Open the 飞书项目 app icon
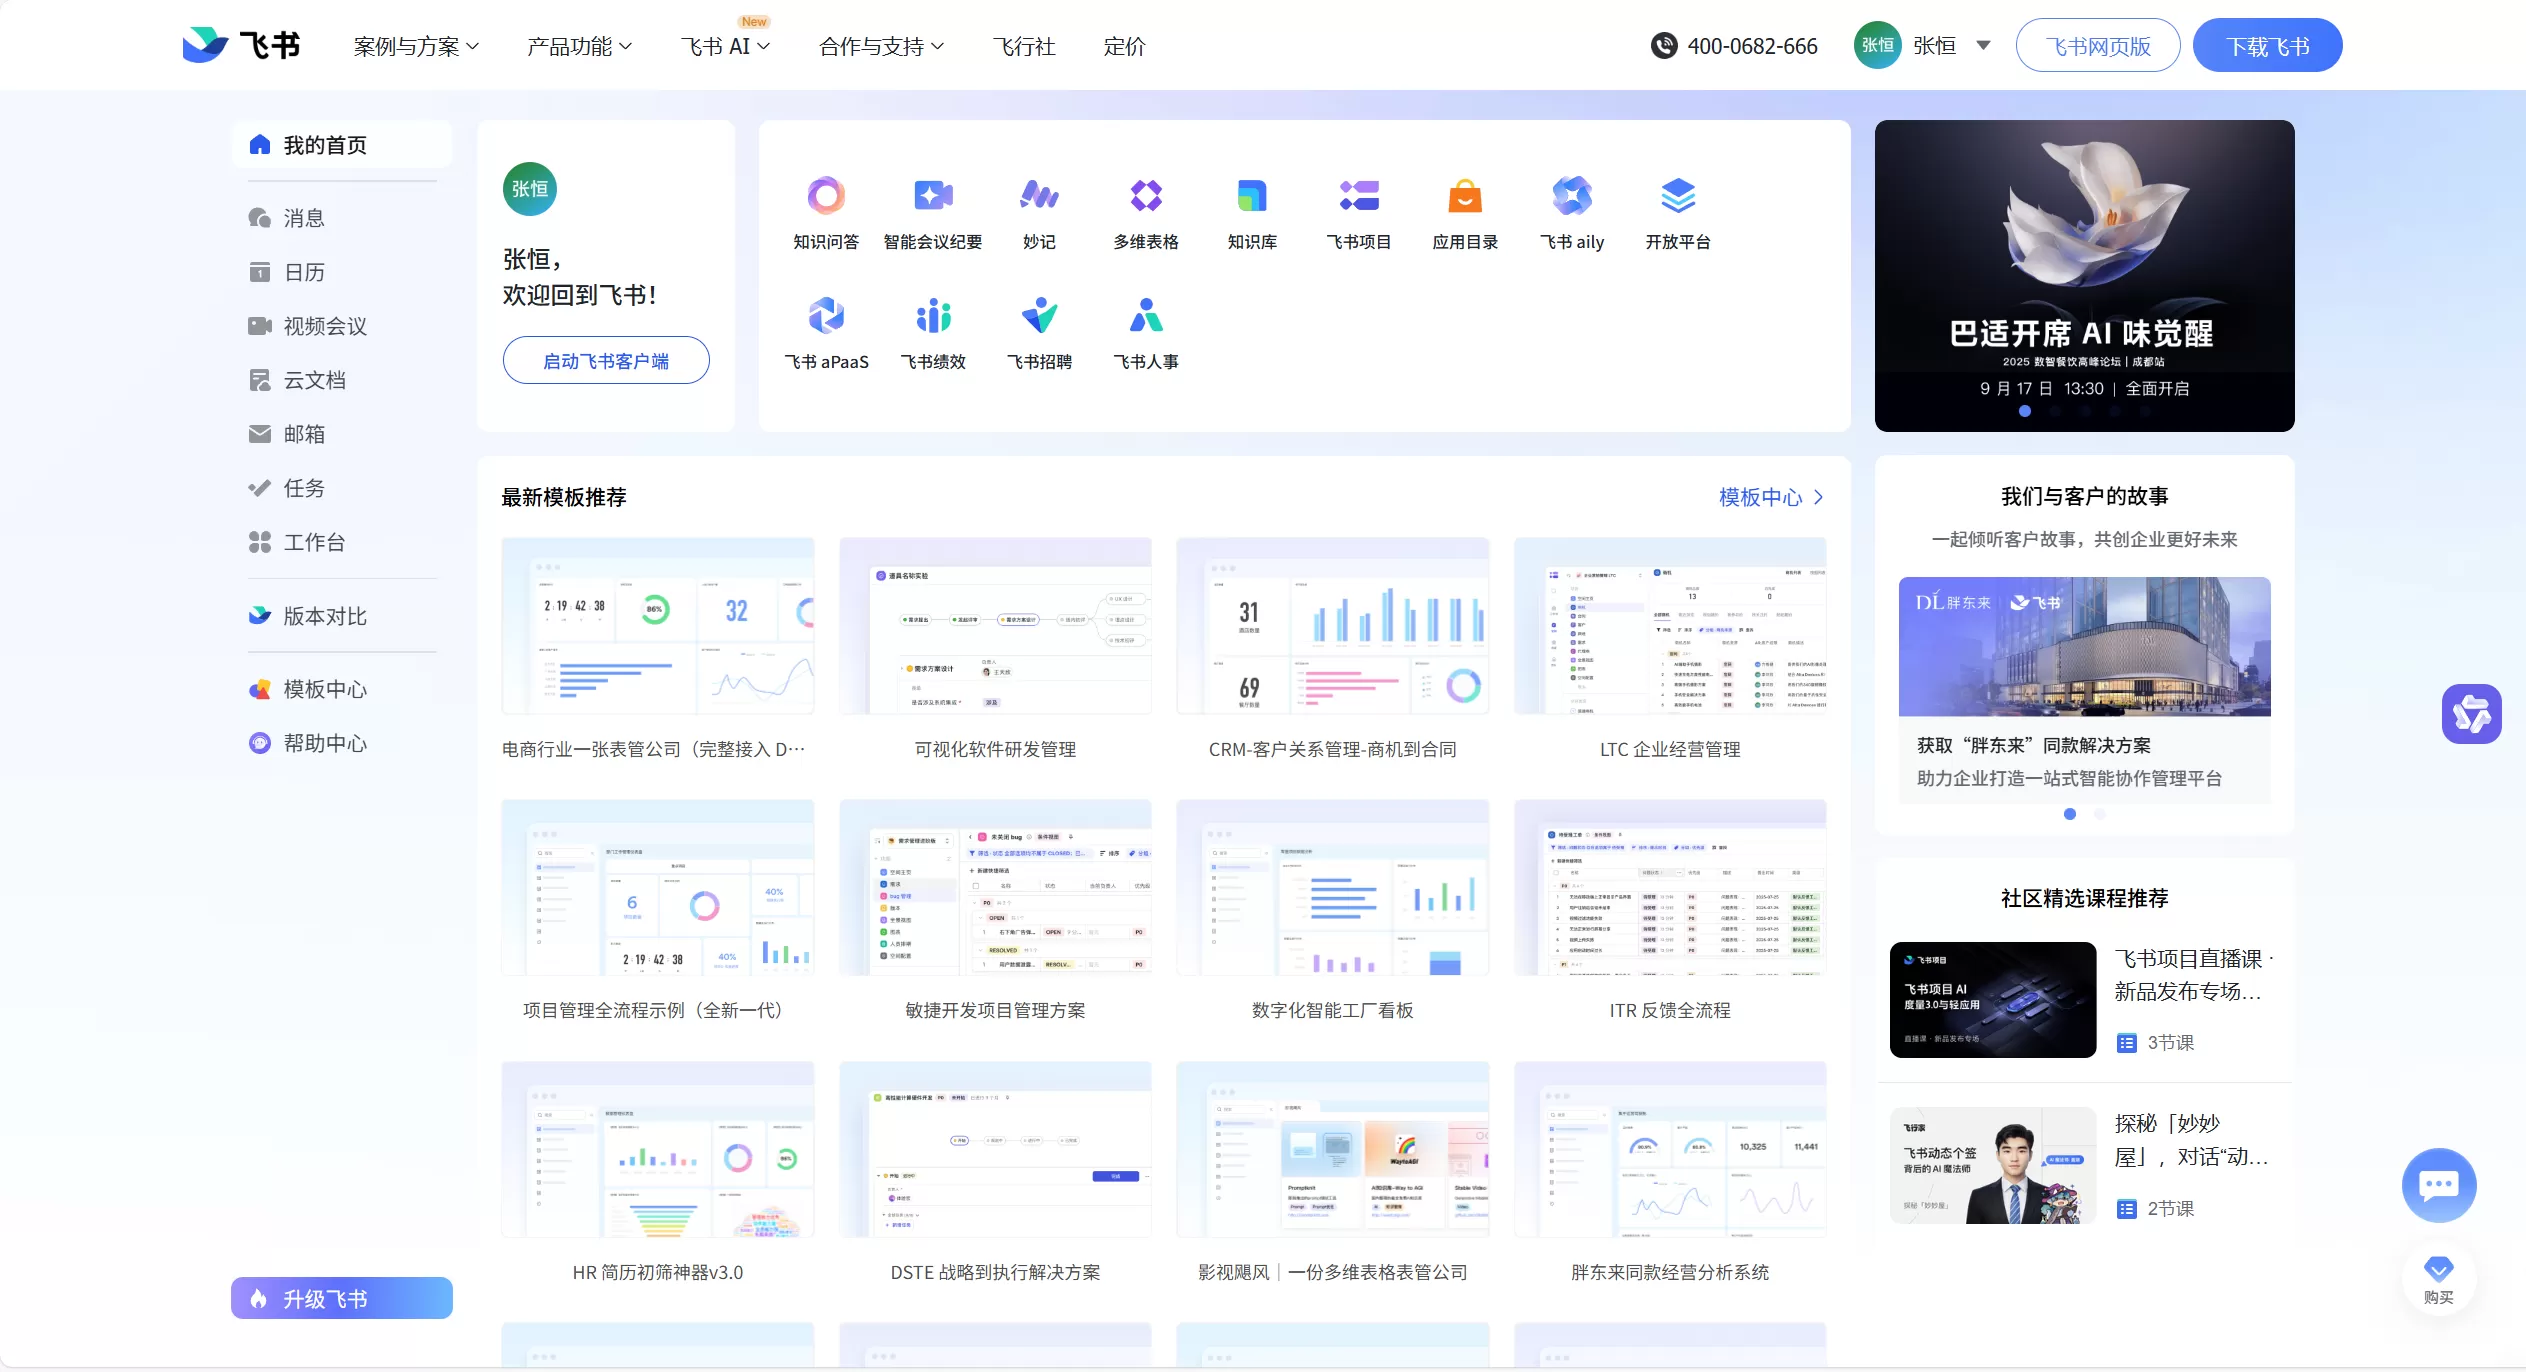 click(x=1358, y=197)
